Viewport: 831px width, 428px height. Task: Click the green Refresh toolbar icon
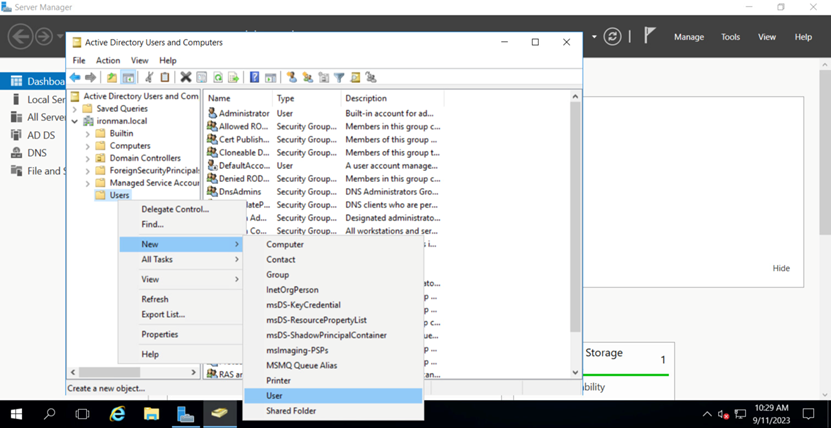pyautogui.click(x=218, y=78)
